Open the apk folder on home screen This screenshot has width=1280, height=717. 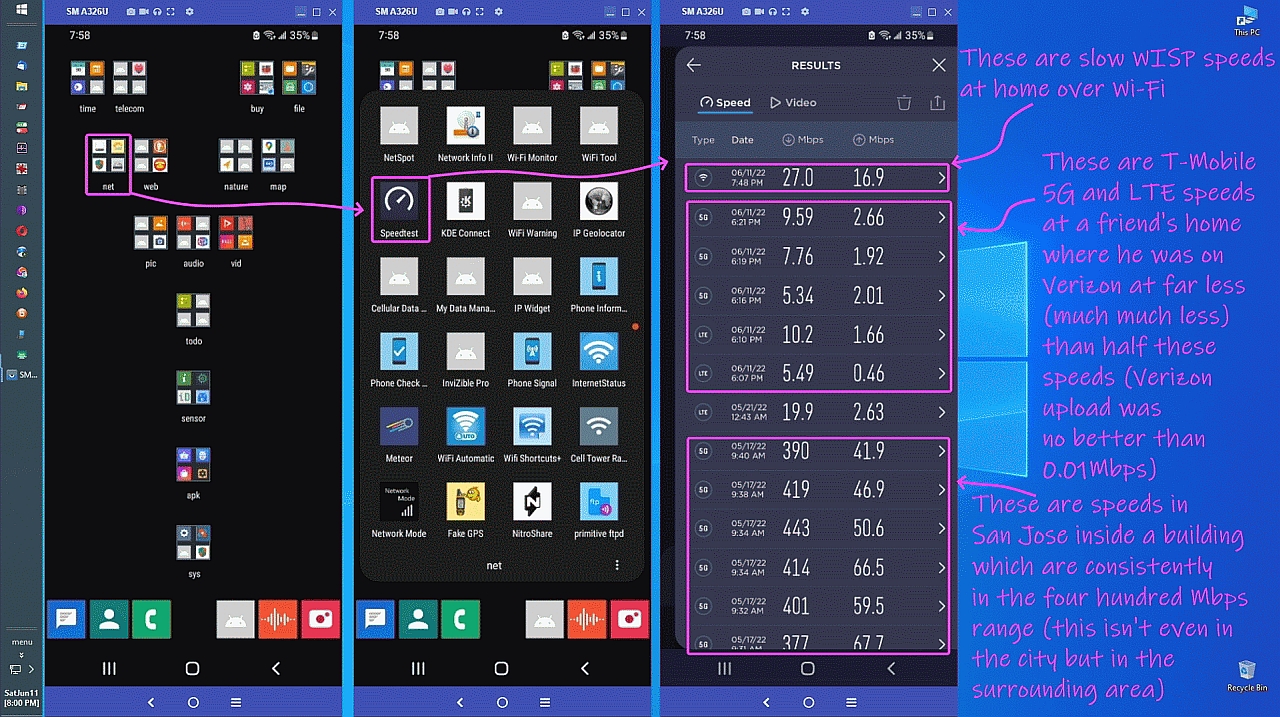pos(193,473)
